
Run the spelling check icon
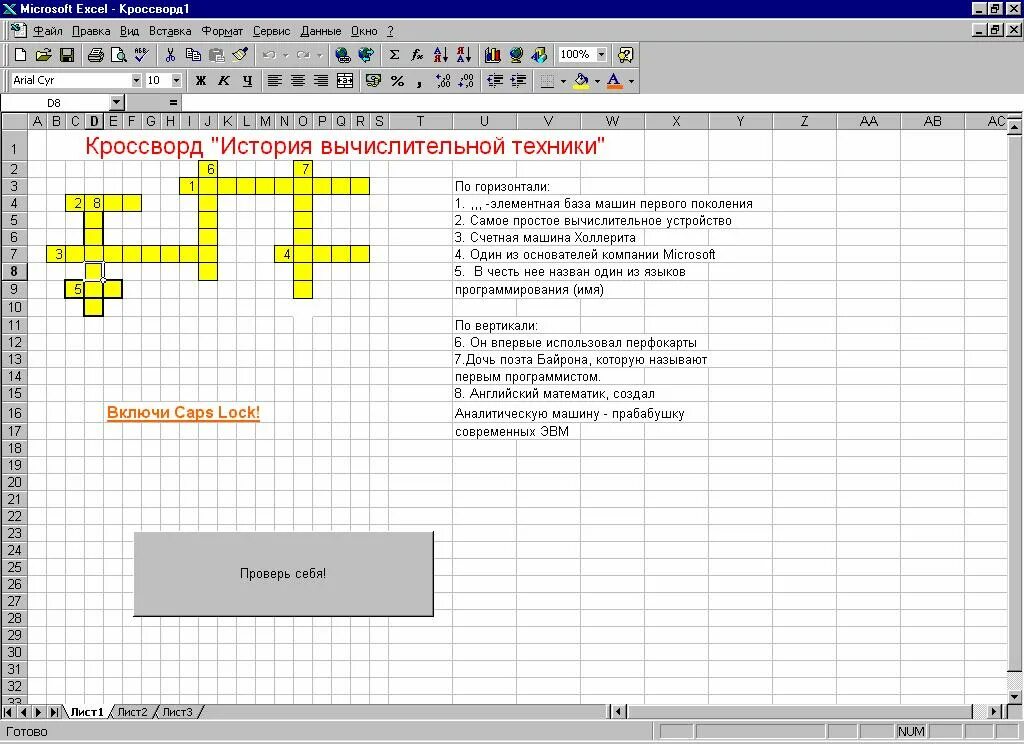coord(141,55)
